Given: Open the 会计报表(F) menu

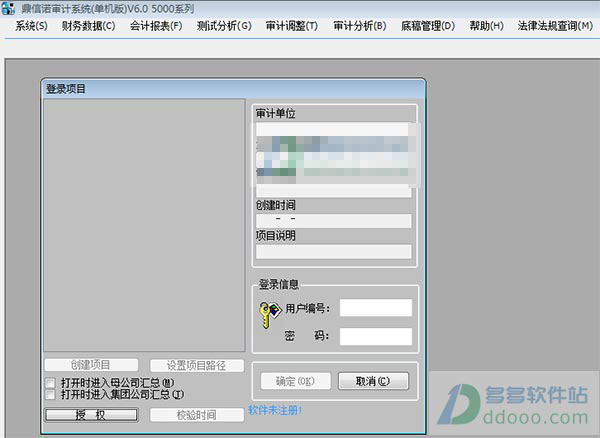Looking at the screenshot, I should point(156,26).
